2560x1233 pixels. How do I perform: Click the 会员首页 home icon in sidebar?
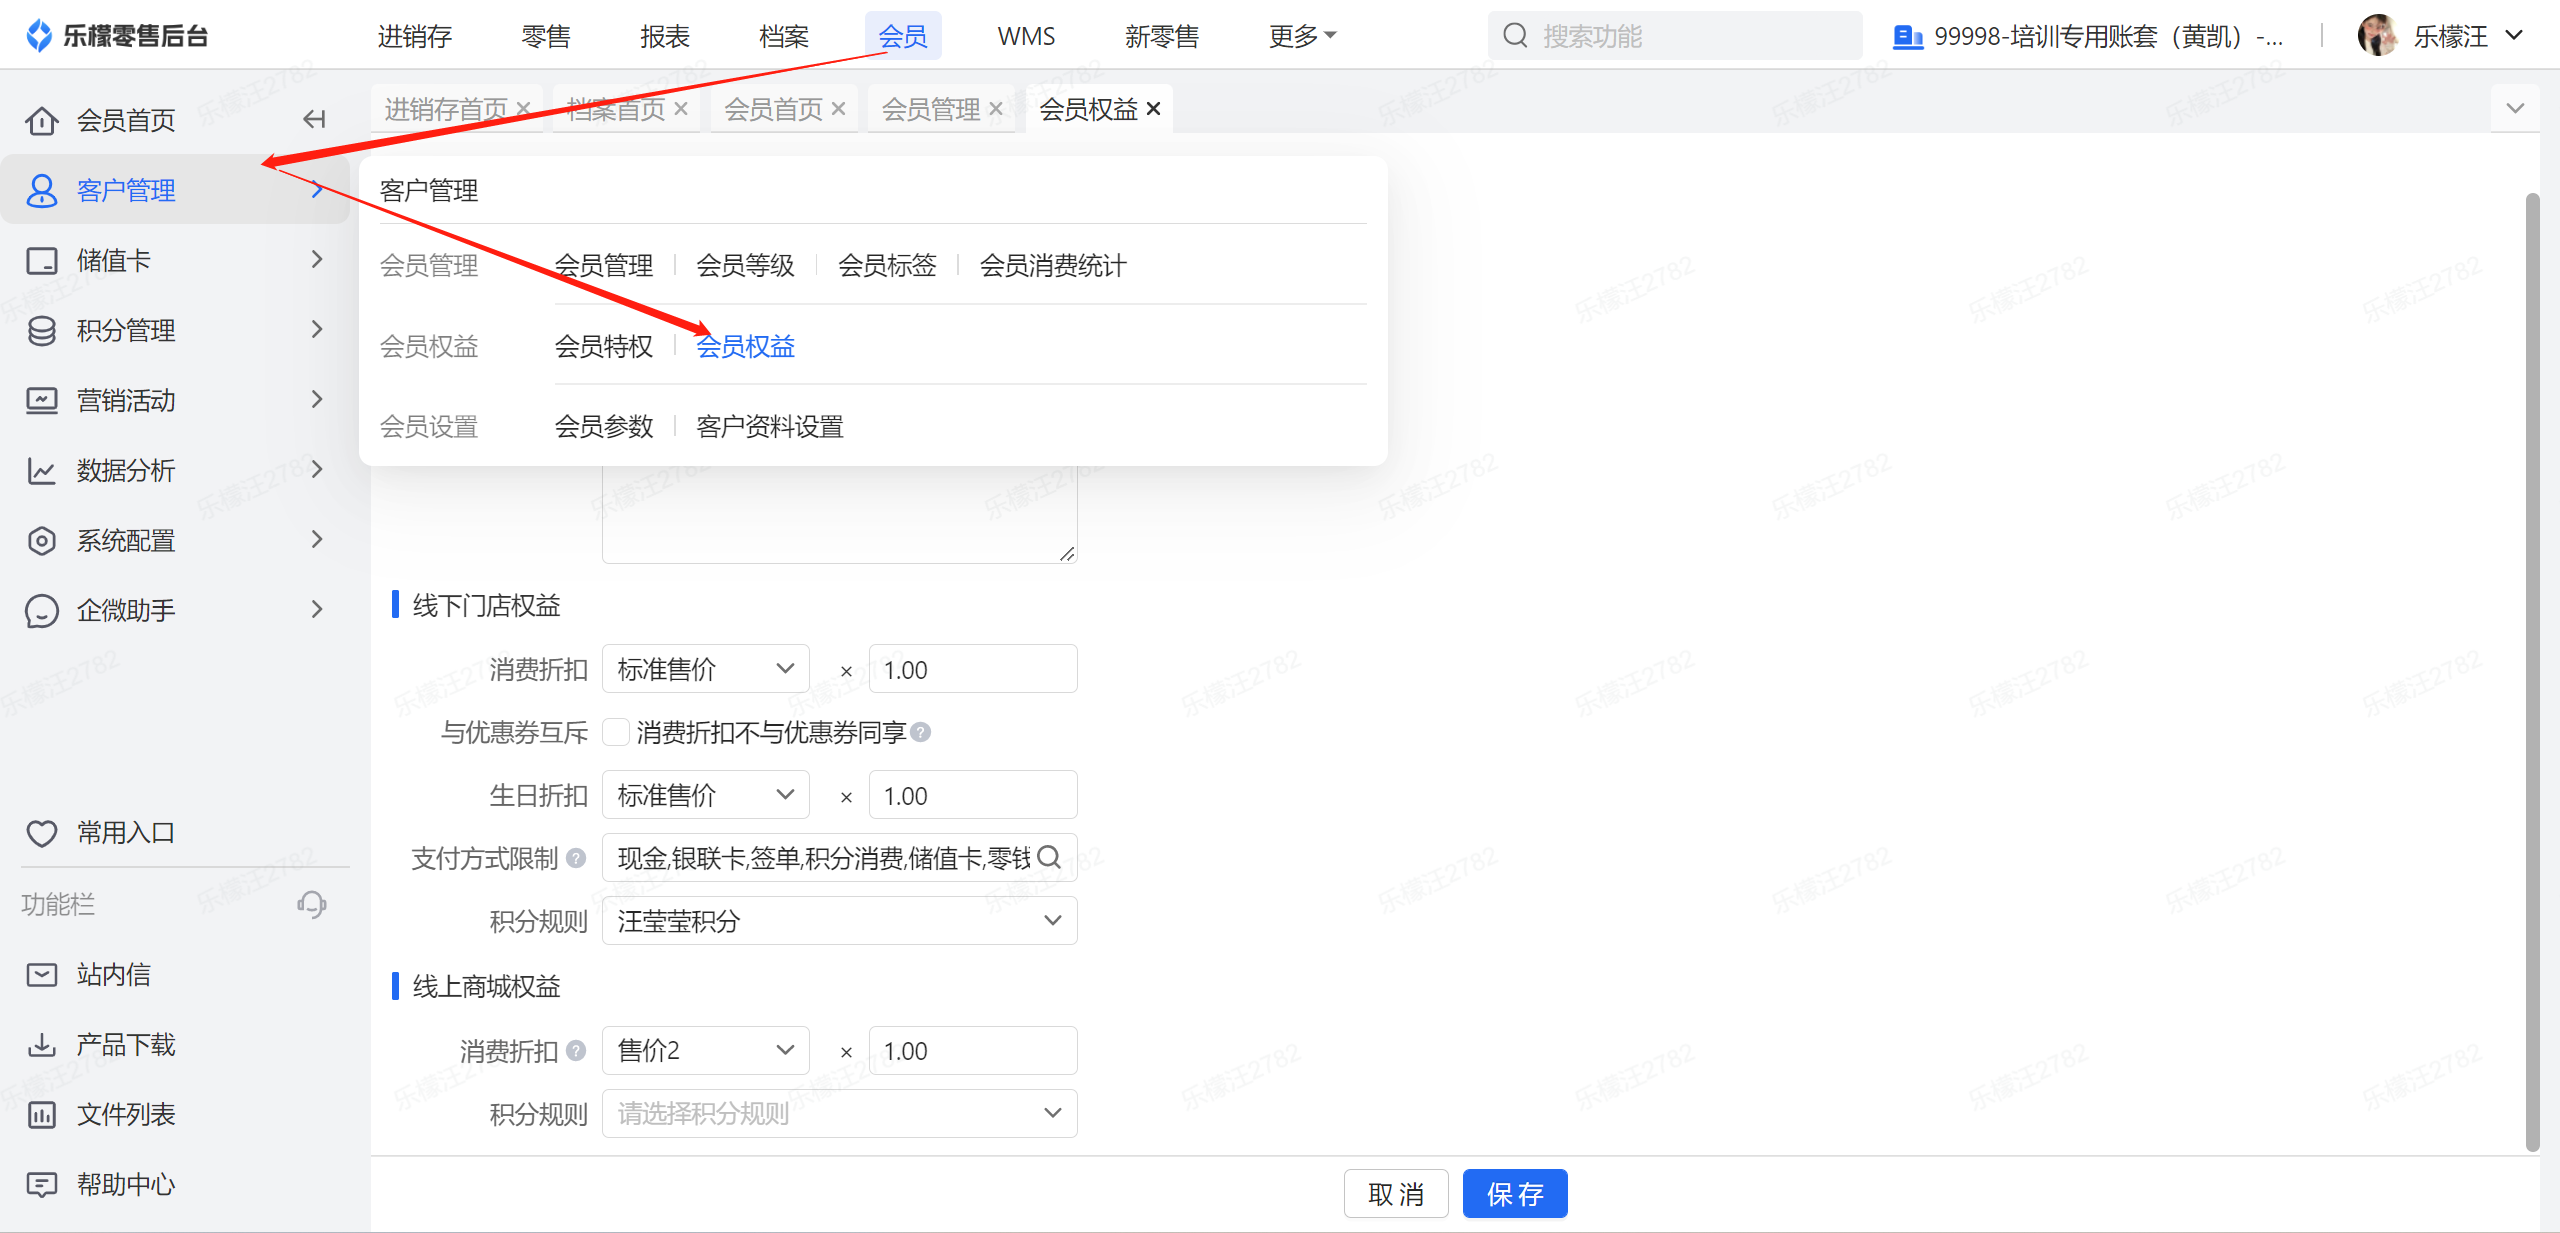41,120
